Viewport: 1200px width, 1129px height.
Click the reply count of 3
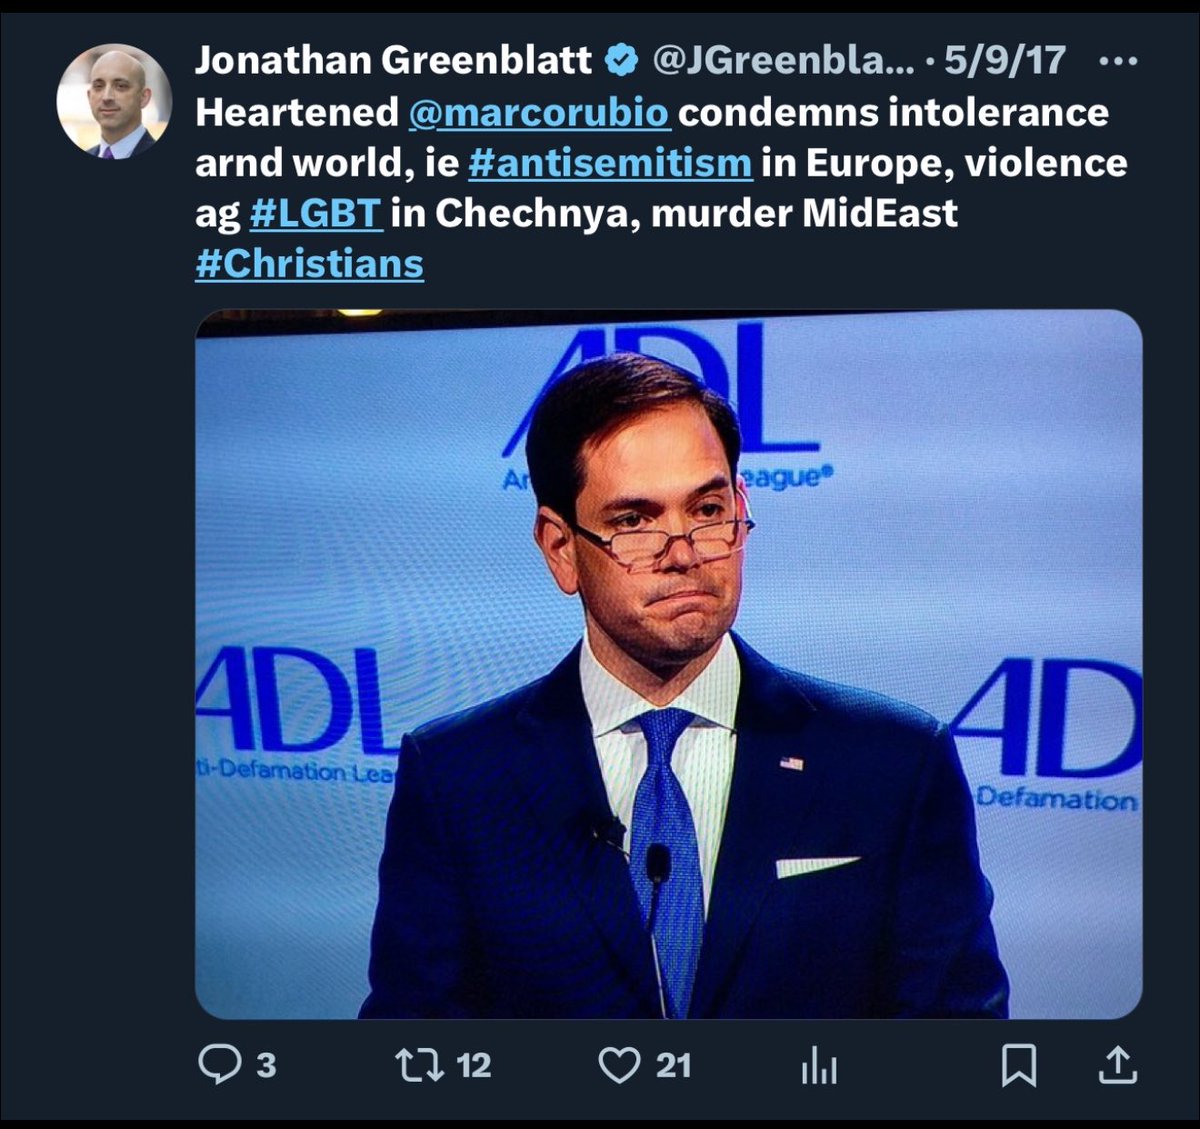pyautogui.click(x=266, y=1065)
